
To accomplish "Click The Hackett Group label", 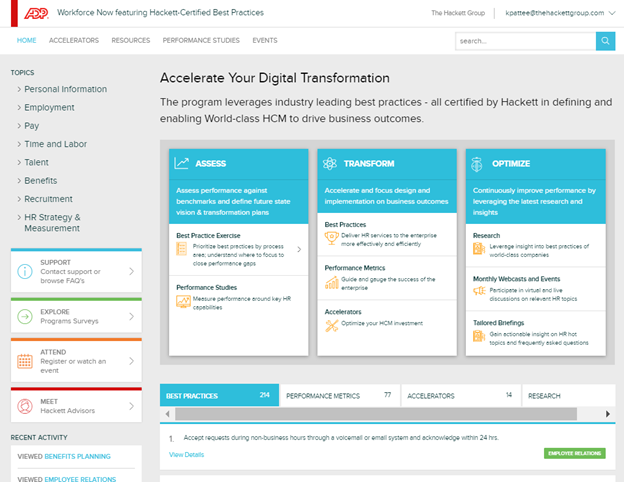I will (458, 13).
